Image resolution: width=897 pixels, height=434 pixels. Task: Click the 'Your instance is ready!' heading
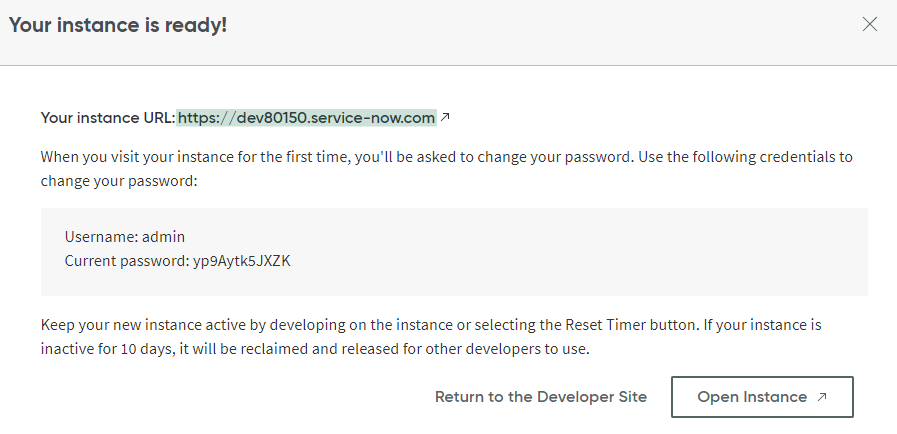coord(118,25)
